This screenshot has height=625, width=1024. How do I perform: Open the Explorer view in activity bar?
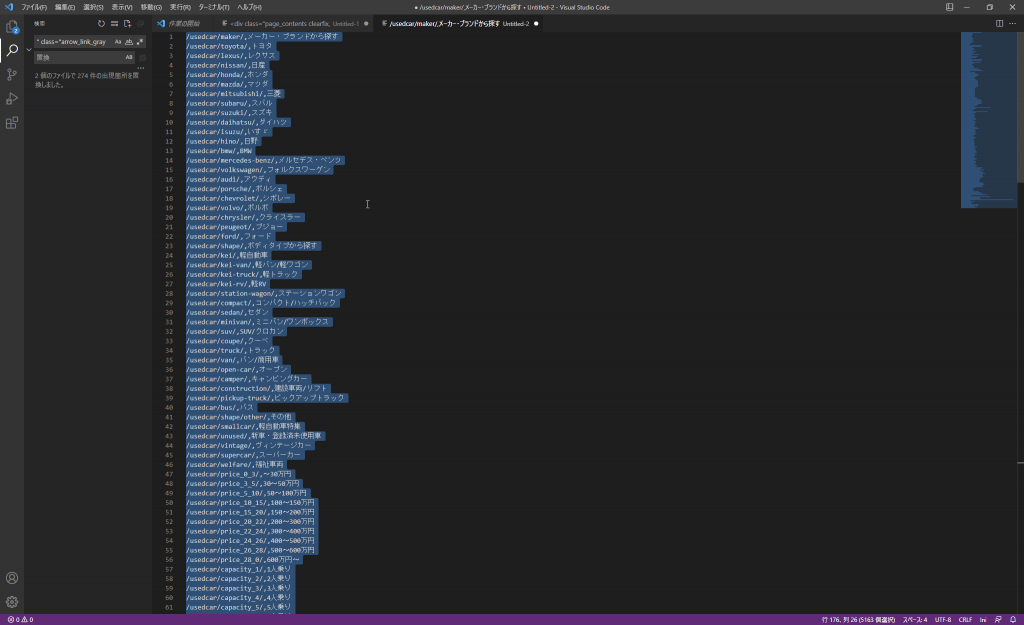pos(12,27)
